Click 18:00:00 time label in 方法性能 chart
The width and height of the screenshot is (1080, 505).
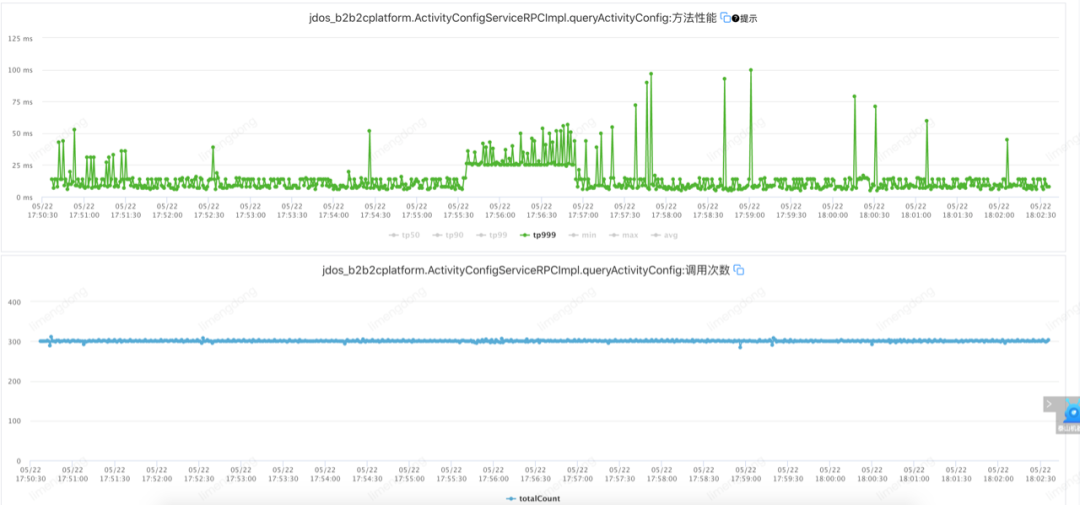pos(833,210)
